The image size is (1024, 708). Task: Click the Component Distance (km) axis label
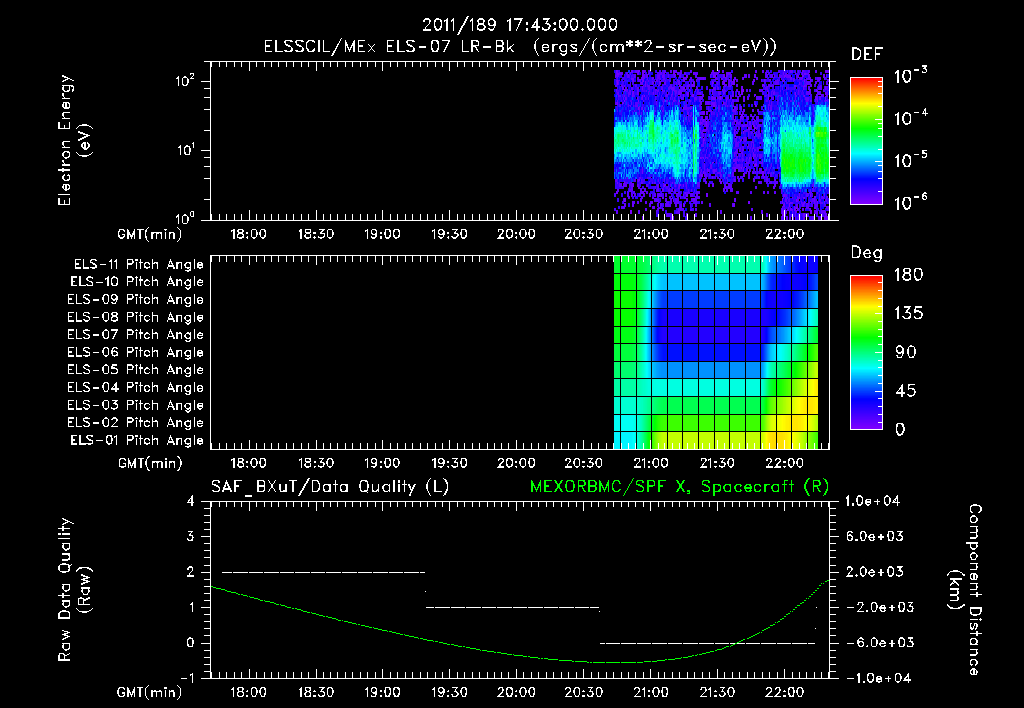[965, 590]
